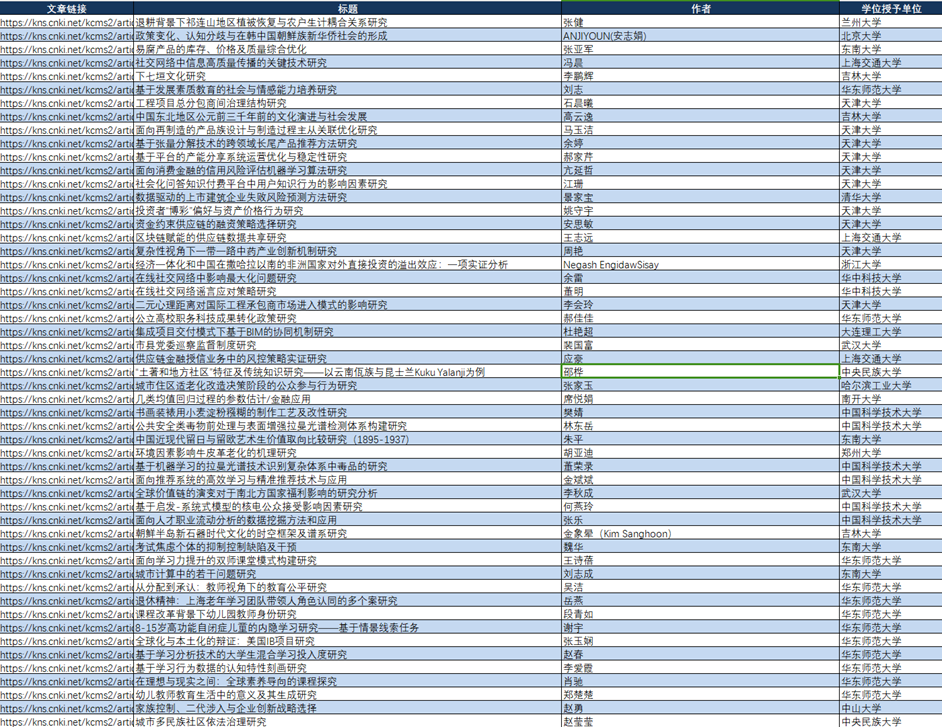Viewport: 942px width, 727px height.
Task: Select institution cell 哈尔滨工业大学
Action: coord(891,386)
